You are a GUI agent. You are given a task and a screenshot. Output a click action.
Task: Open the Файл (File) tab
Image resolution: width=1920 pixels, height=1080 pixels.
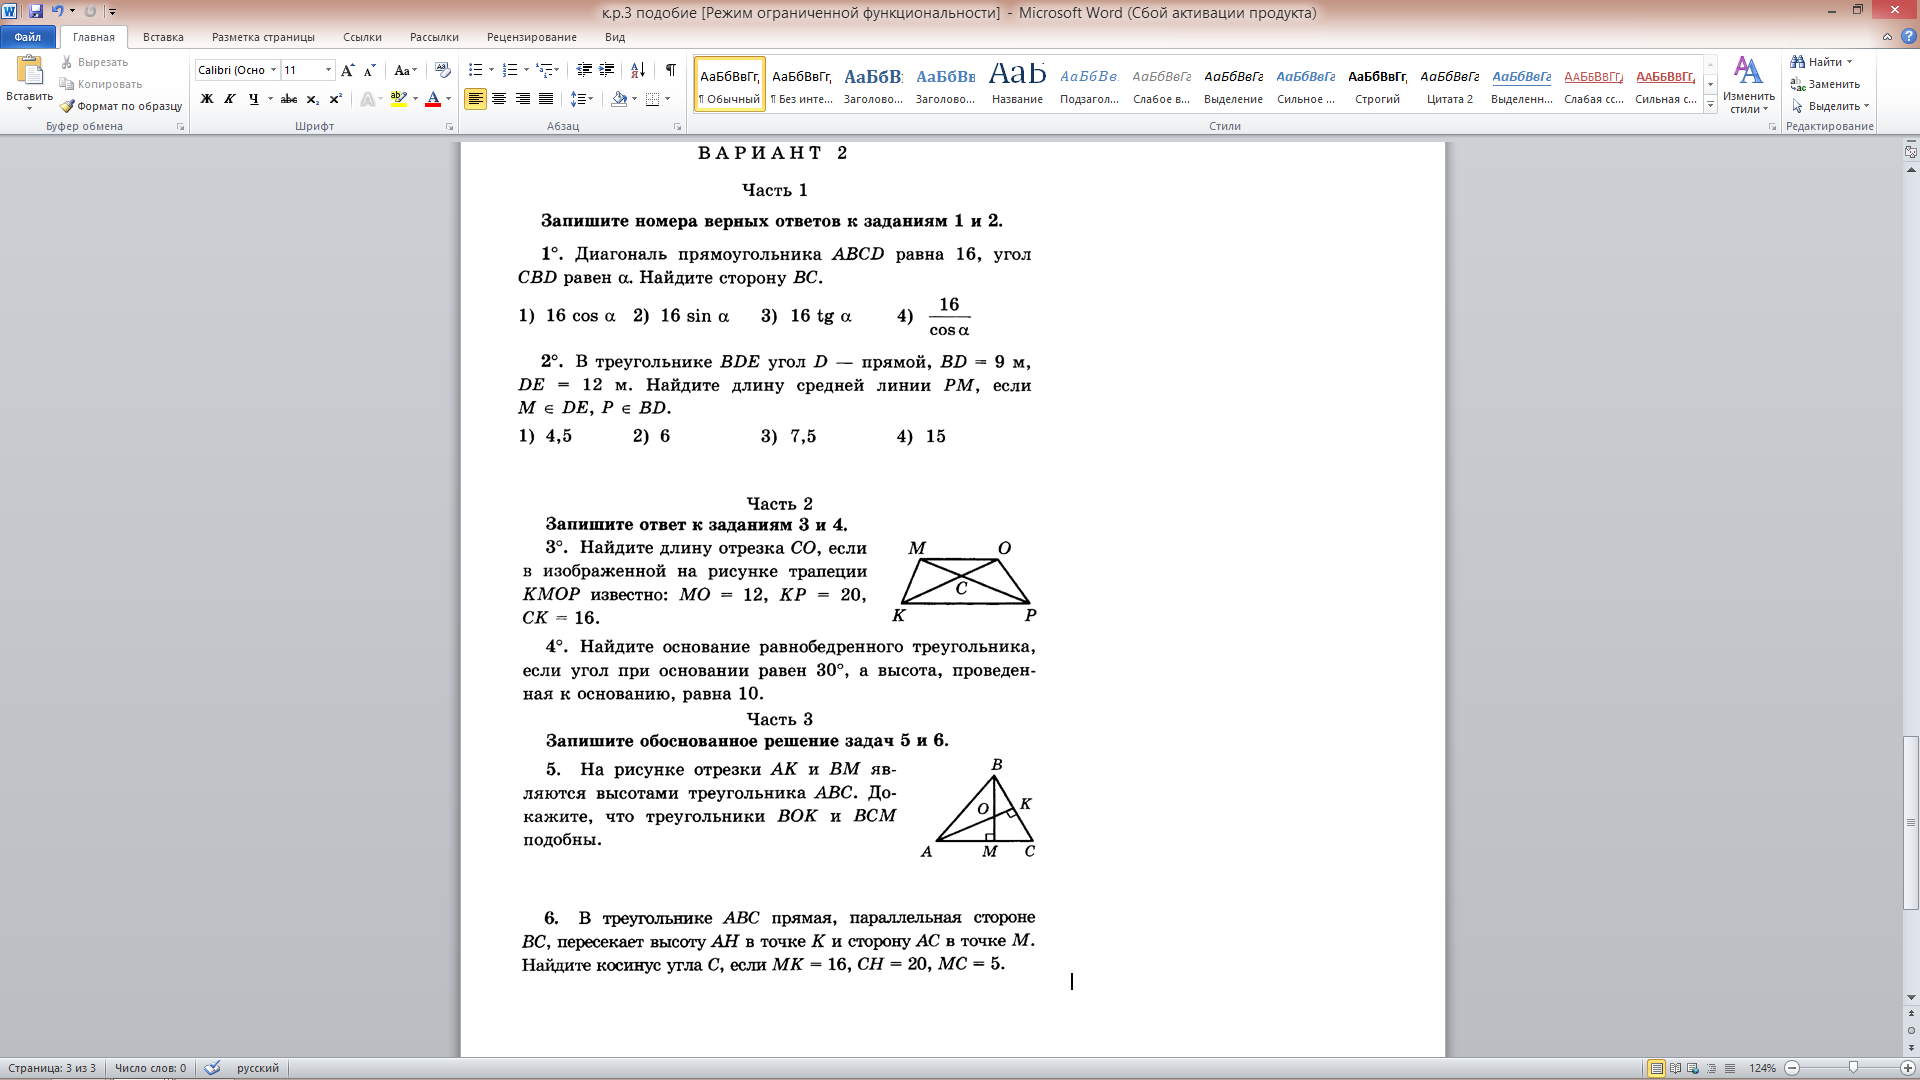[x=28, y=37]
